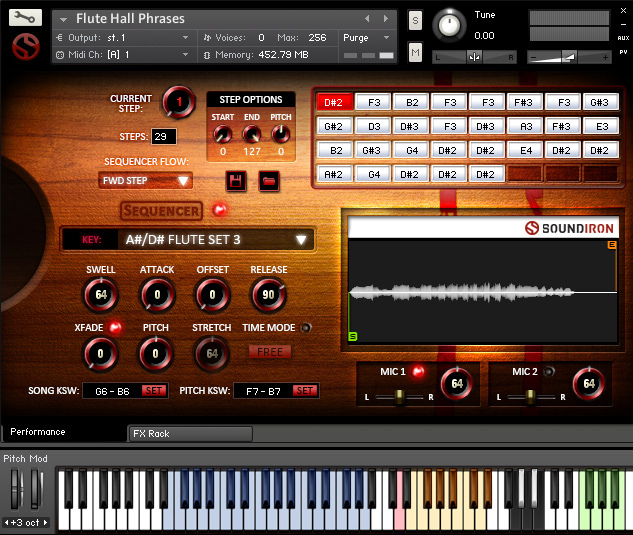Click SET for Song KSW
Screen dimensions: 633x535
[154, 391]
